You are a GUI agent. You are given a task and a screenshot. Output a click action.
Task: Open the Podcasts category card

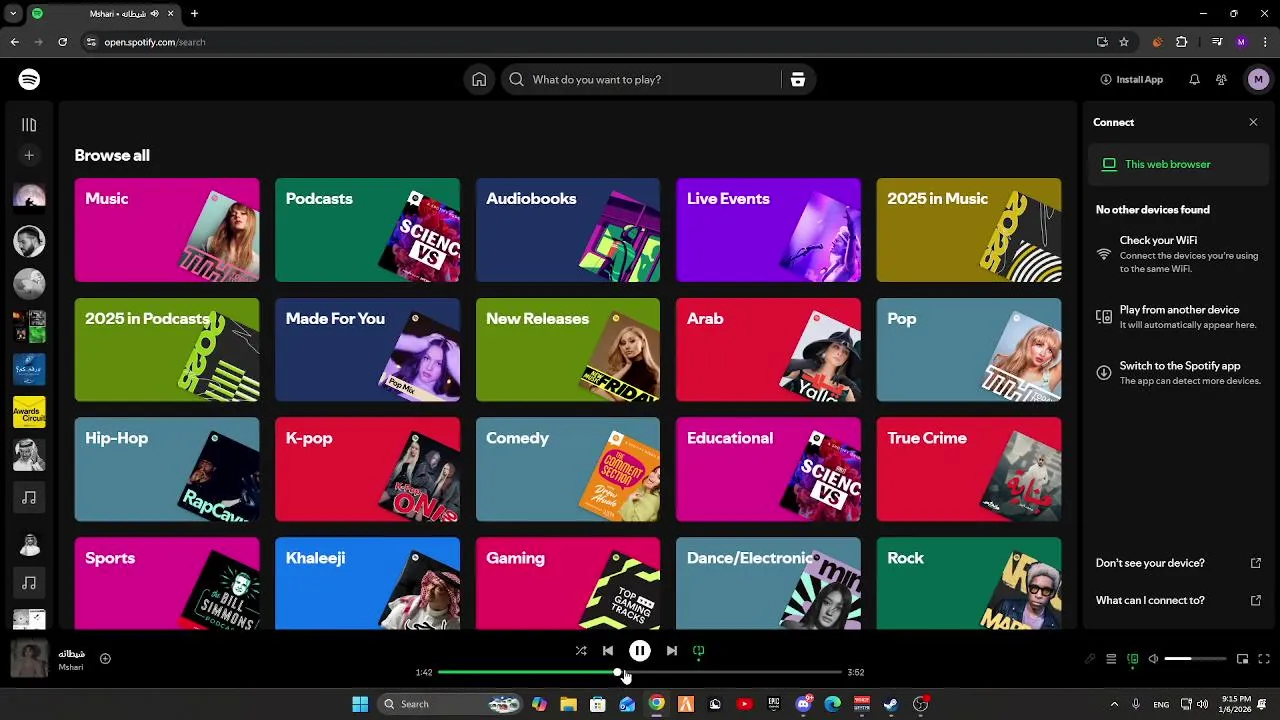367,230
